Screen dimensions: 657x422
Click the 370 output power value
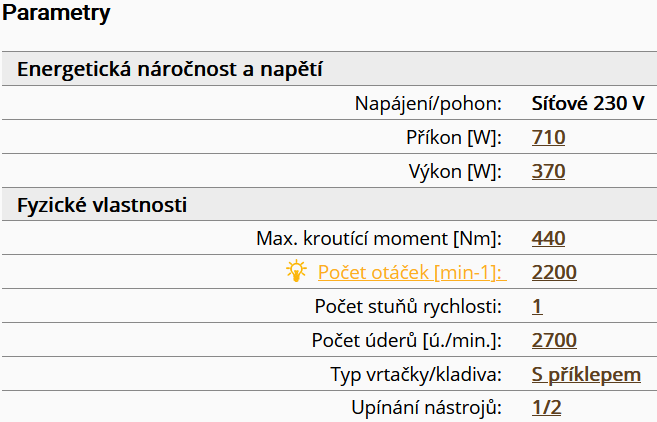point(548,171)
